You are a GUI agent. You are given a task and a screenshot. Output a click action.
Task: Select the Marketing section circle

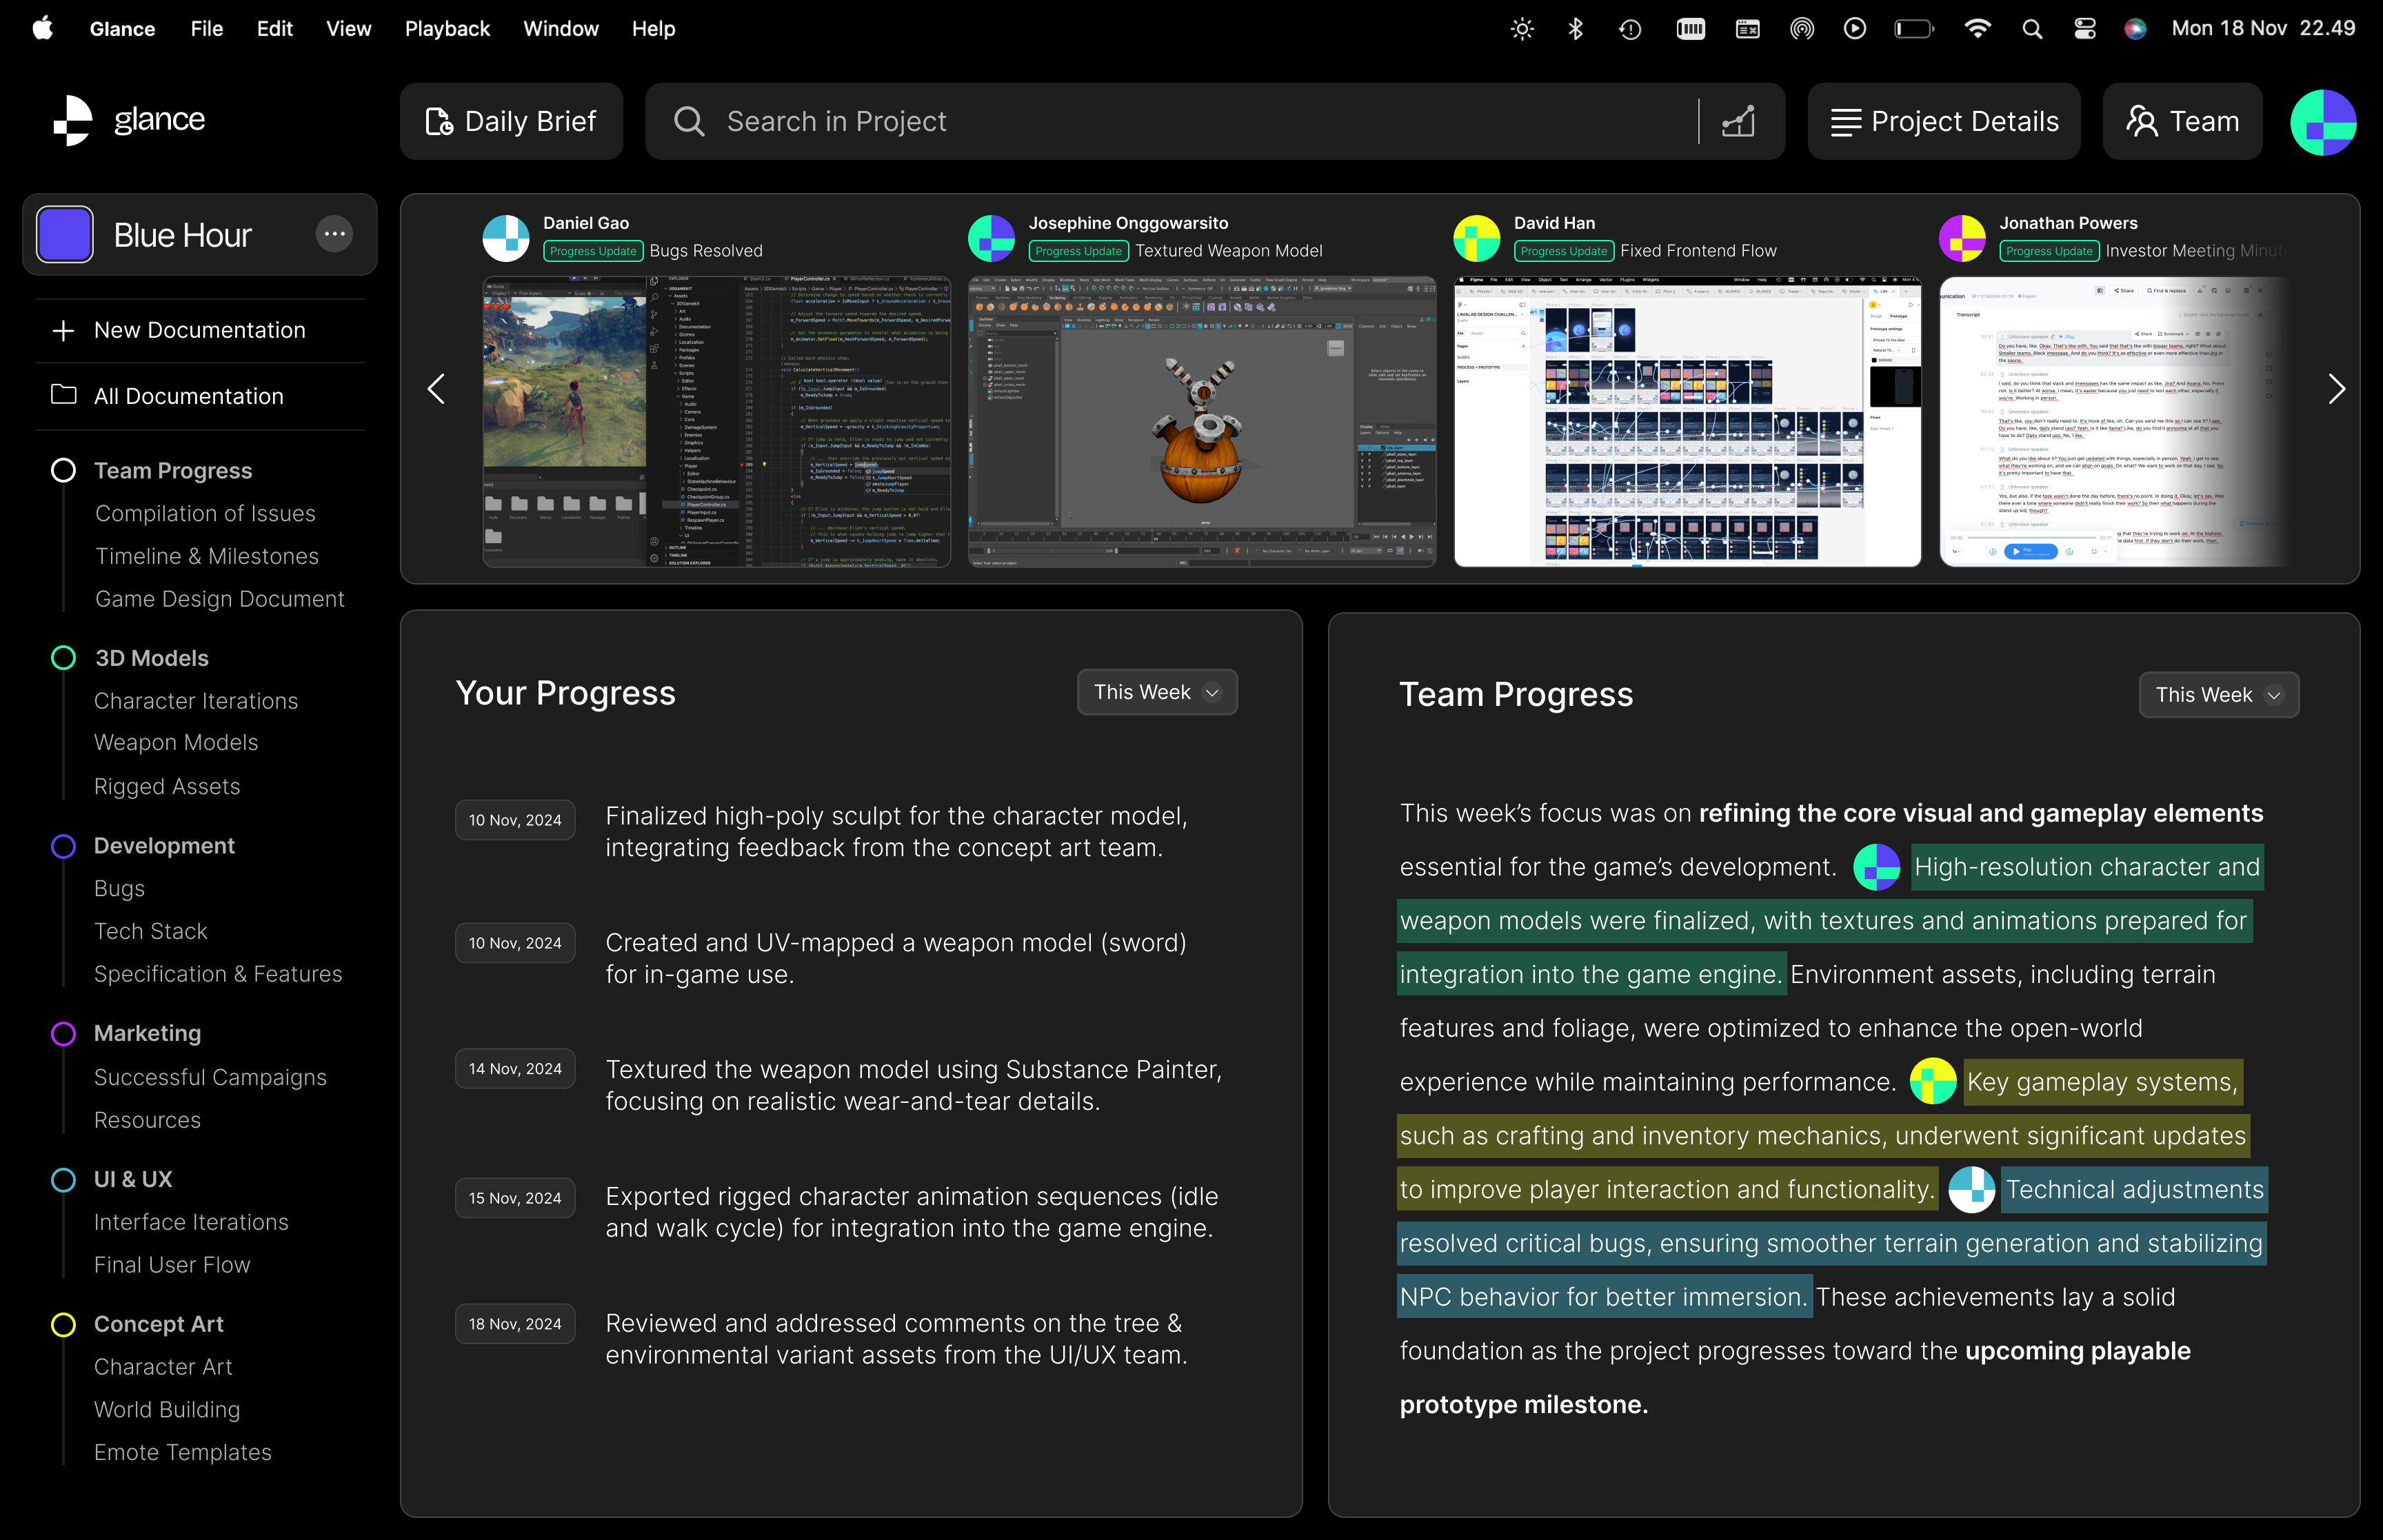pyautogui.click(x=63, y=1033)
